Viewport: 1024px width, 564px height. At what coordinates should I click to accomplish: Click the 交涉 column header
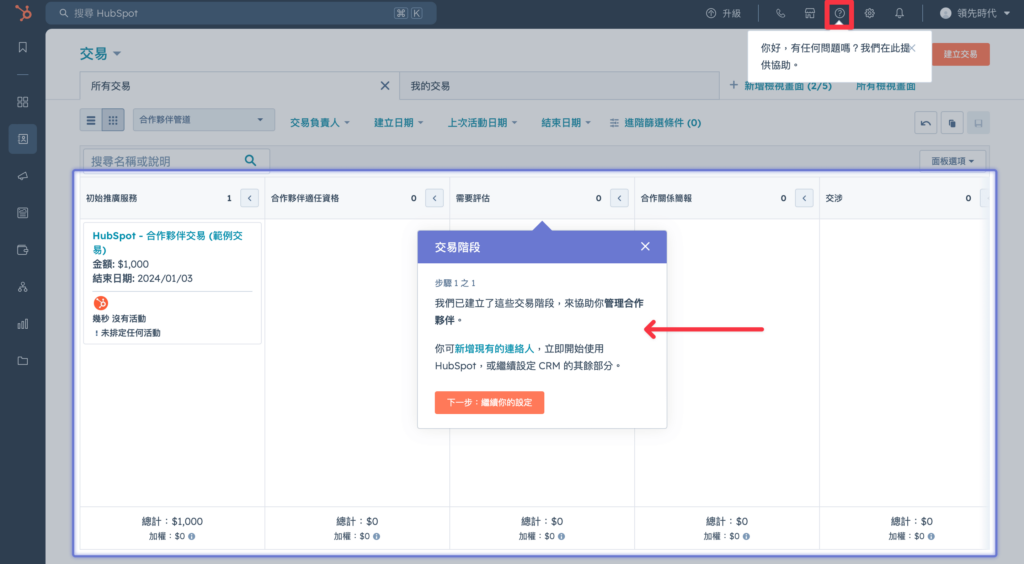point(834,198)
